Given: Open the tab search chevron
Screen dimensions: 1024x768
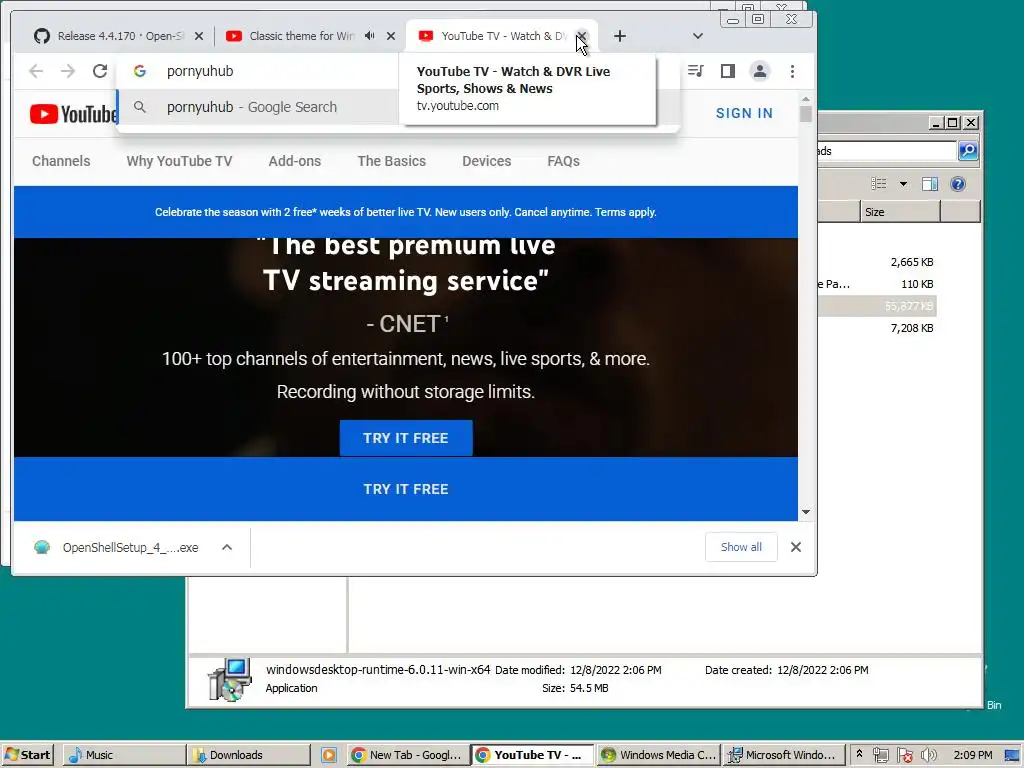Looking at the screenshot, I should (697, 36).
